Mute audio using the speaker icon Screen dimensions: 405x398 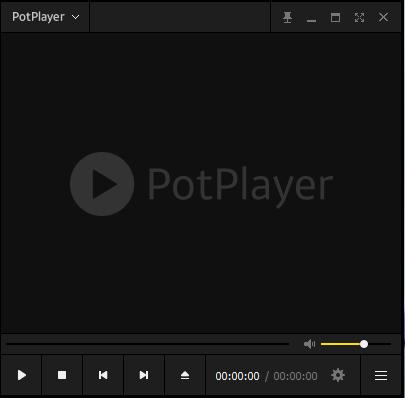(309, 344)
